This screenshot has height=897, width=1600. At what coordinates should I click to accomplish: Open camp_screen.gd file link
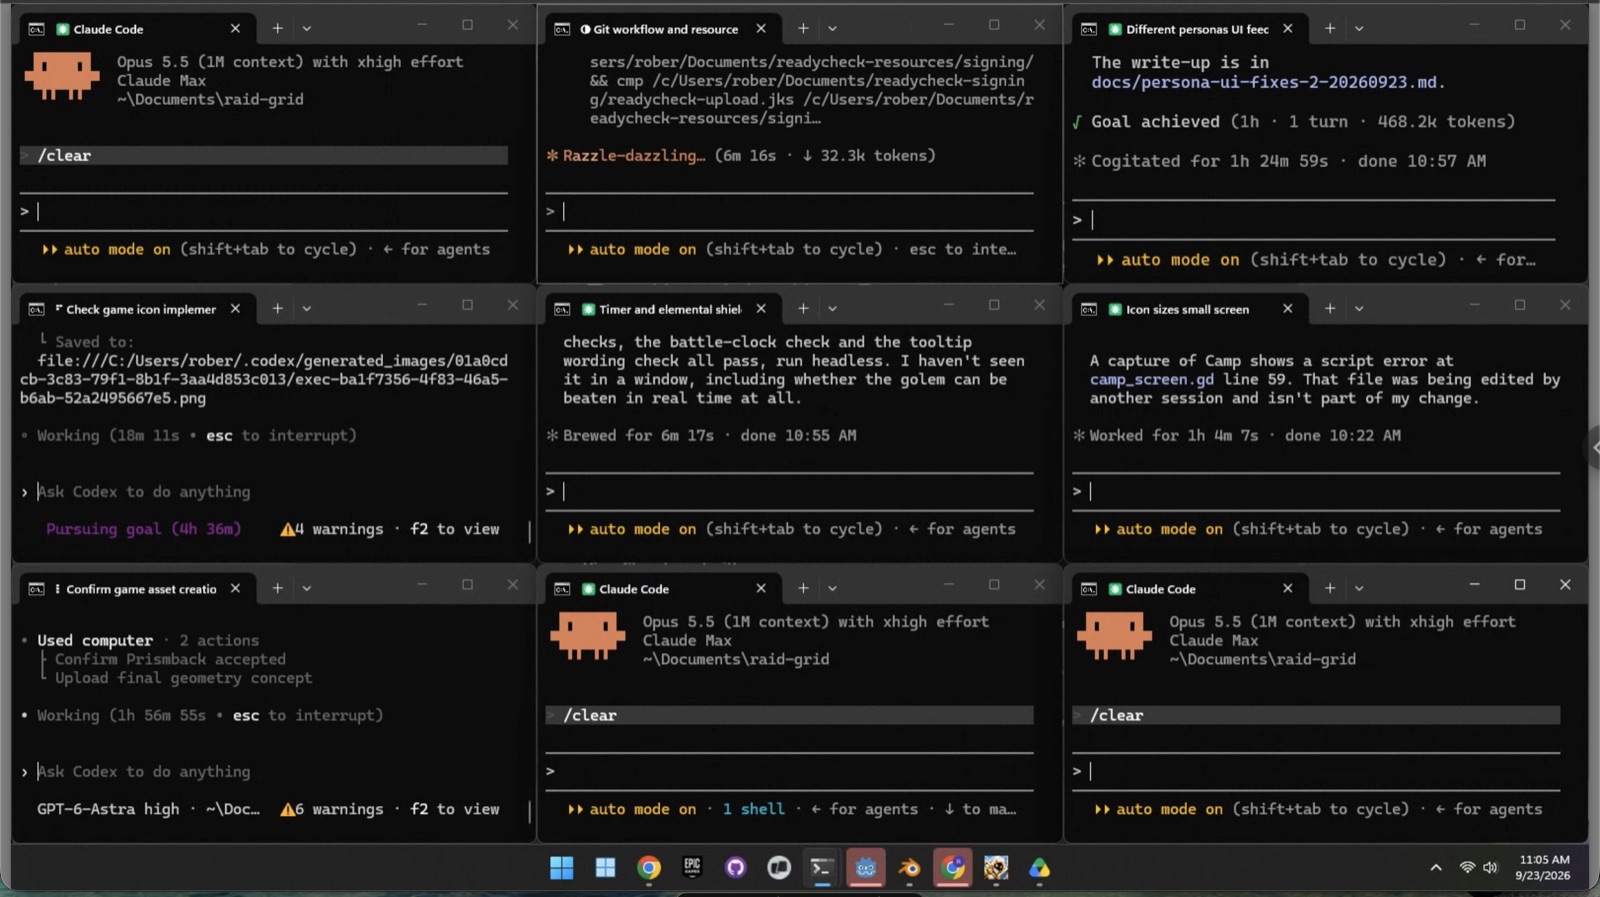(x=1152, y=380)
